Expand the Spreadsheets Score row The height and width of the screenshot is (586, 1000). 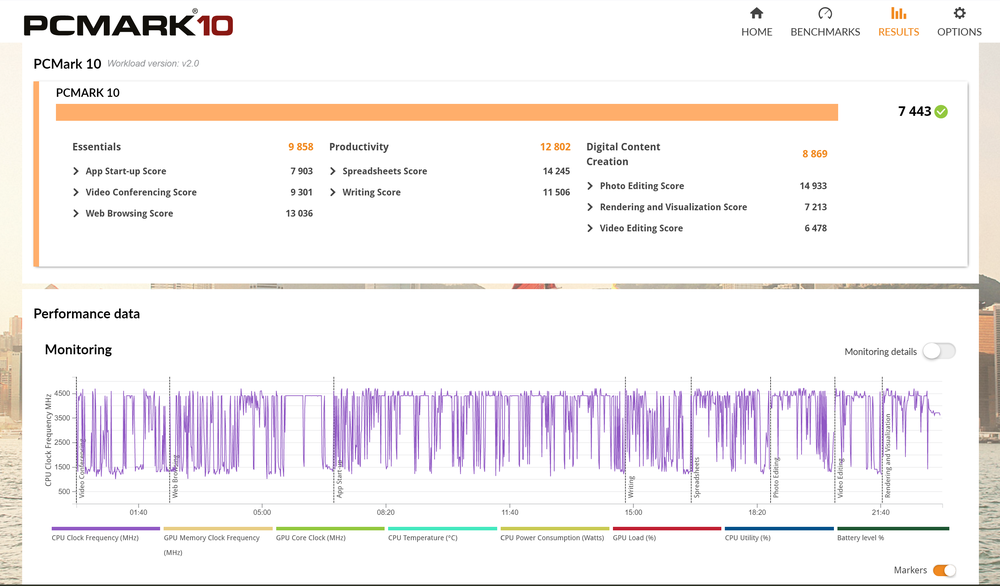coord(450,171)
